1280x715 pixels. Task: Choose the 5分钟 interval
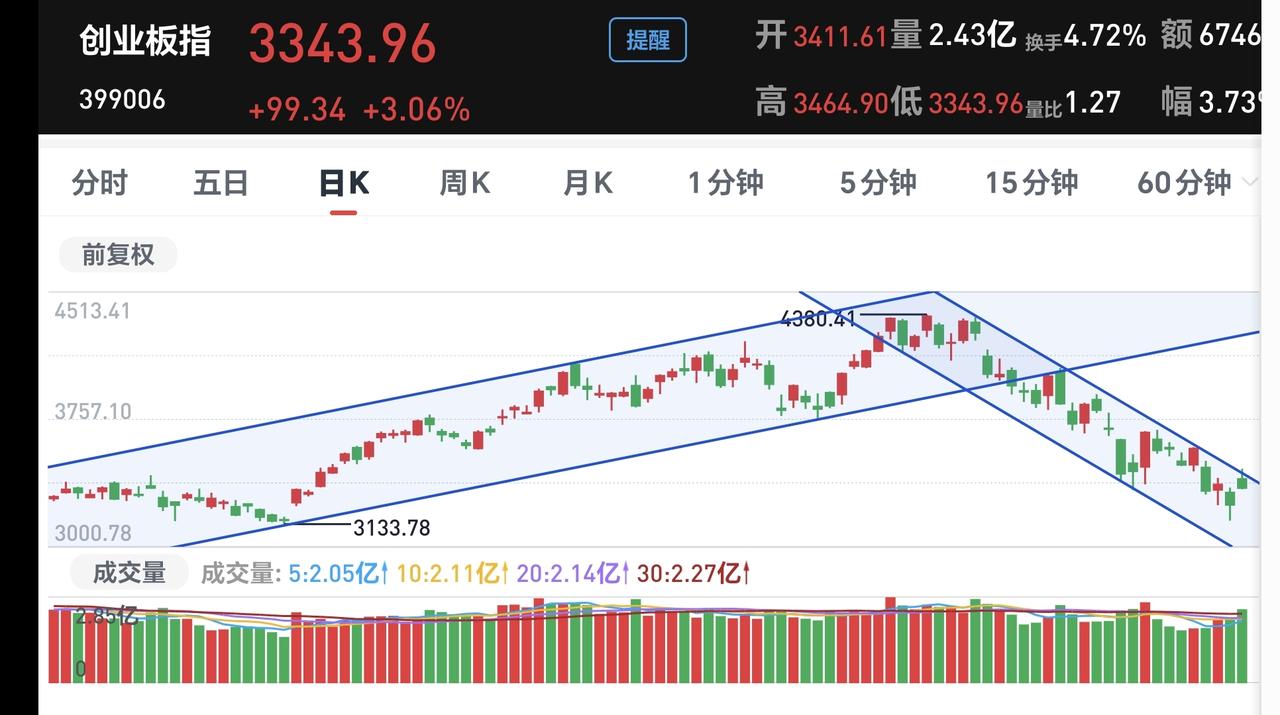click(x=878, y=183)
